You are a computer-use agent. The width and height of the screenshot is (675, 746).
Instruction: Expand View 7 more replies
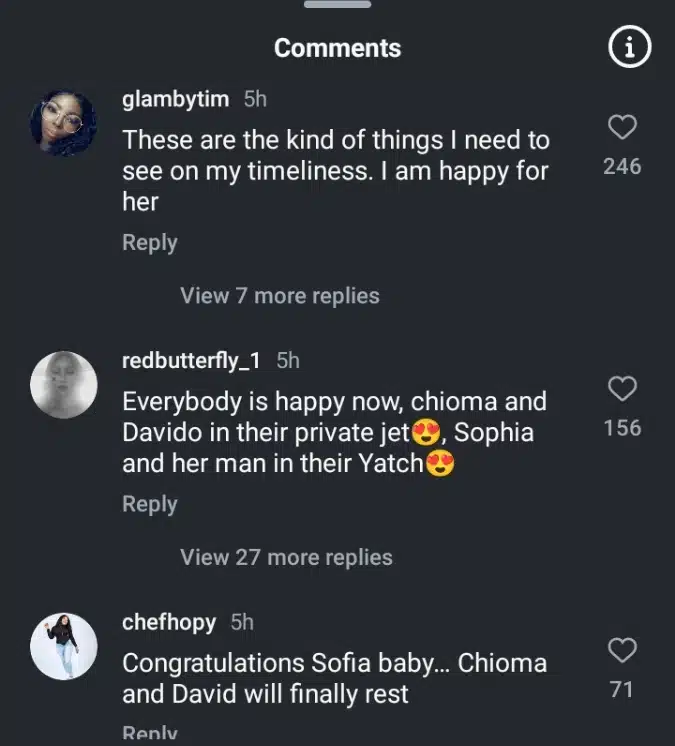pyautogui.click(x=280, y=296)
